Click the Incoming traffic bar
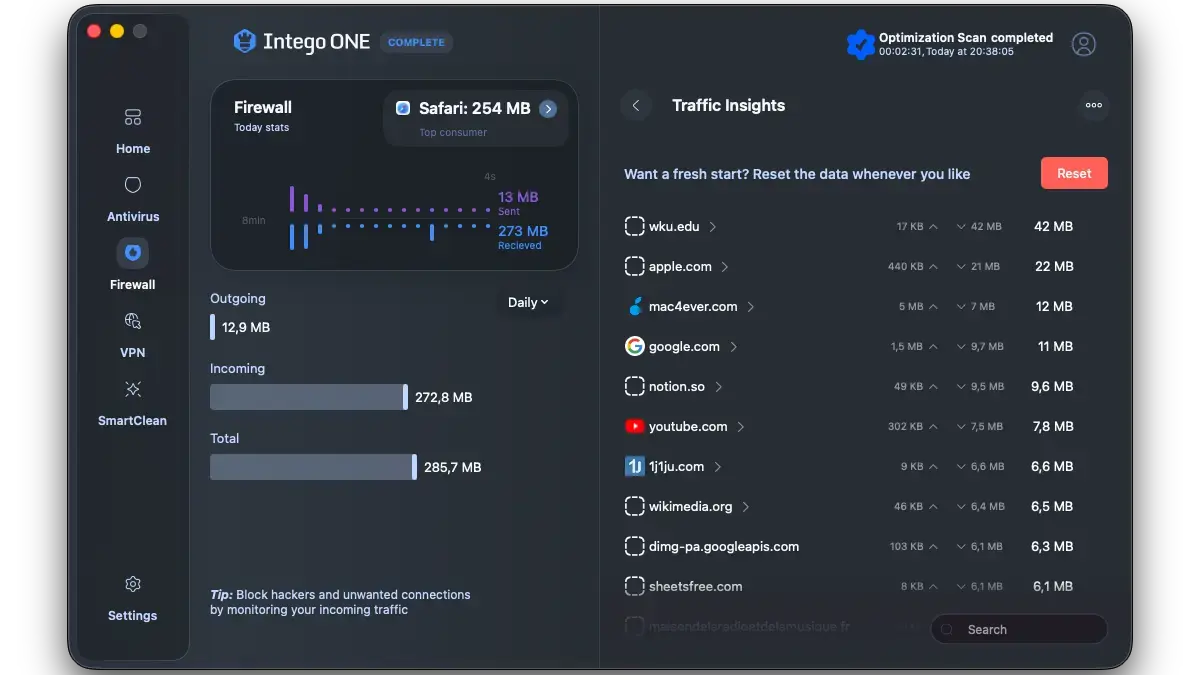This screenshot has width=1200, height=675. [x=308, y=397]
